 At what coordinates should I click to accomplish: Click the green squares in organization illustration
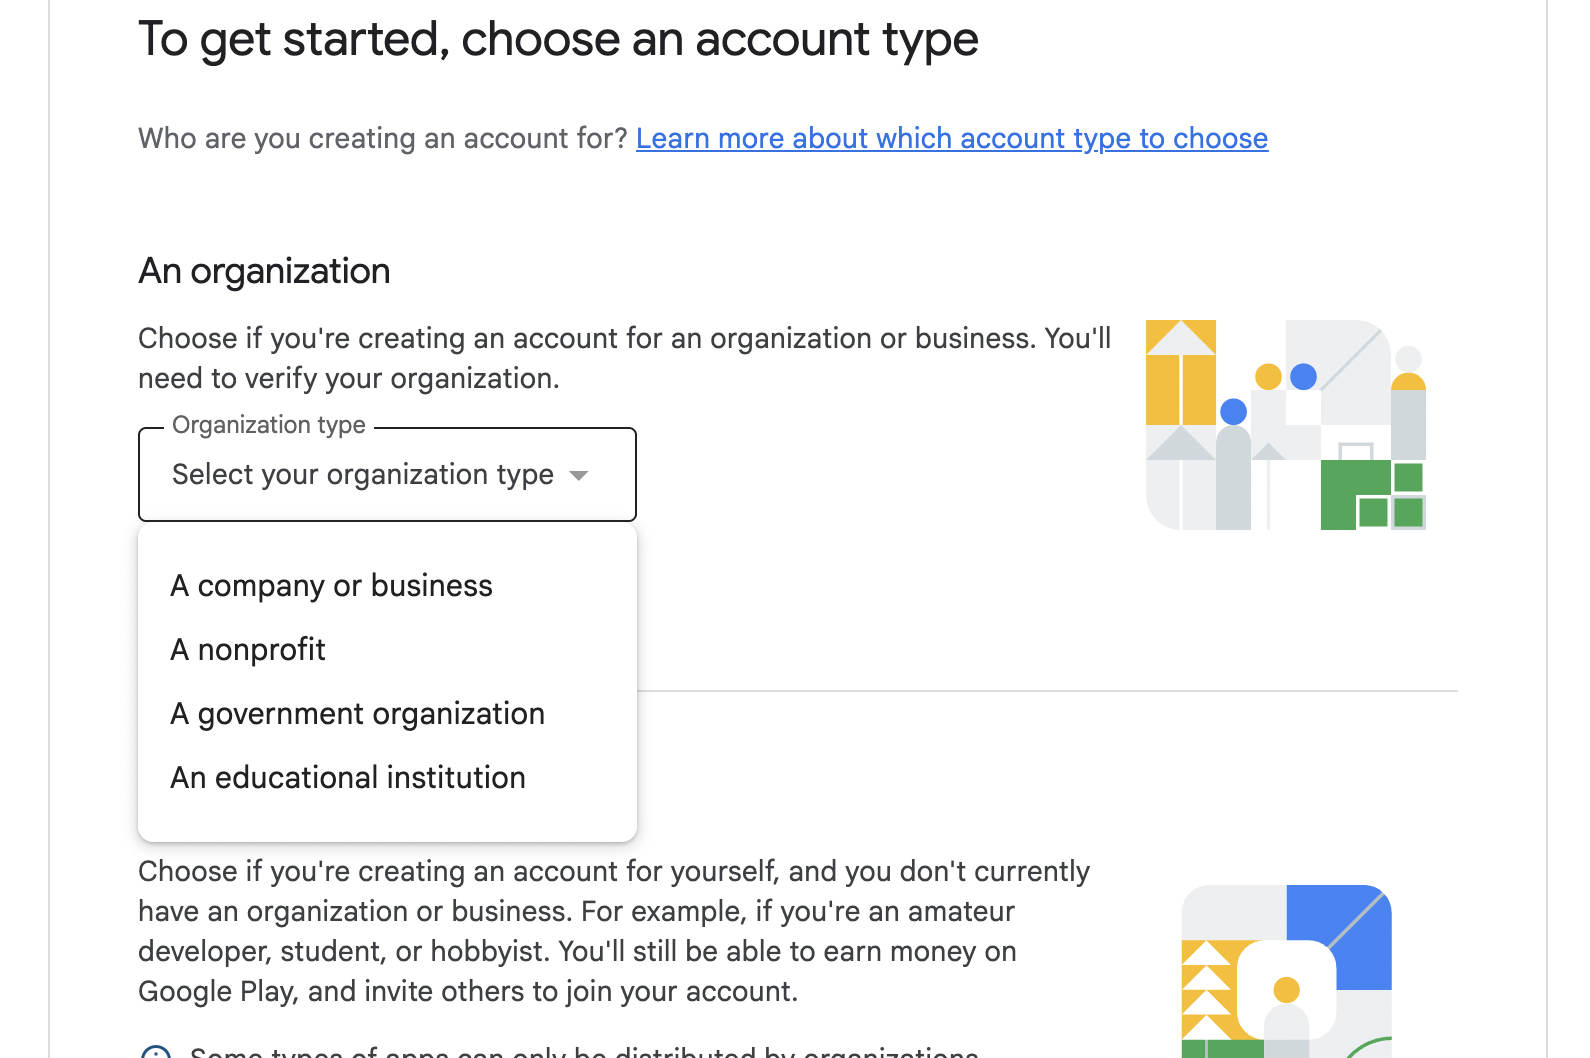tap(1372, 495)
